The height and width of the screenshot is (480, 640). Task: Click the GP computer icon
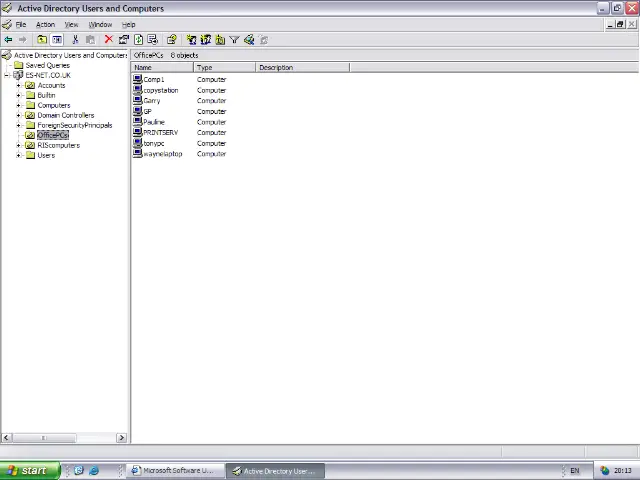click(x=138, y=111)
